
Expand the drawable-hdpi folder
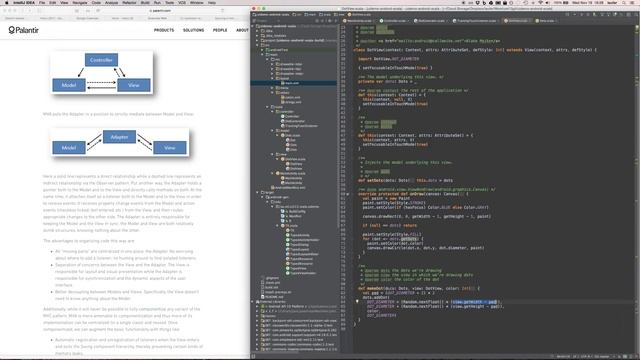click(x=273, y=64)
